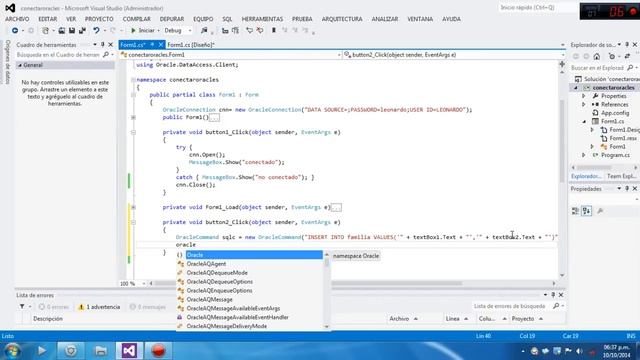Expand the Properties node in Solution Explorer
This screenshot has height=360, width=640.
click(x=584, y=96)
